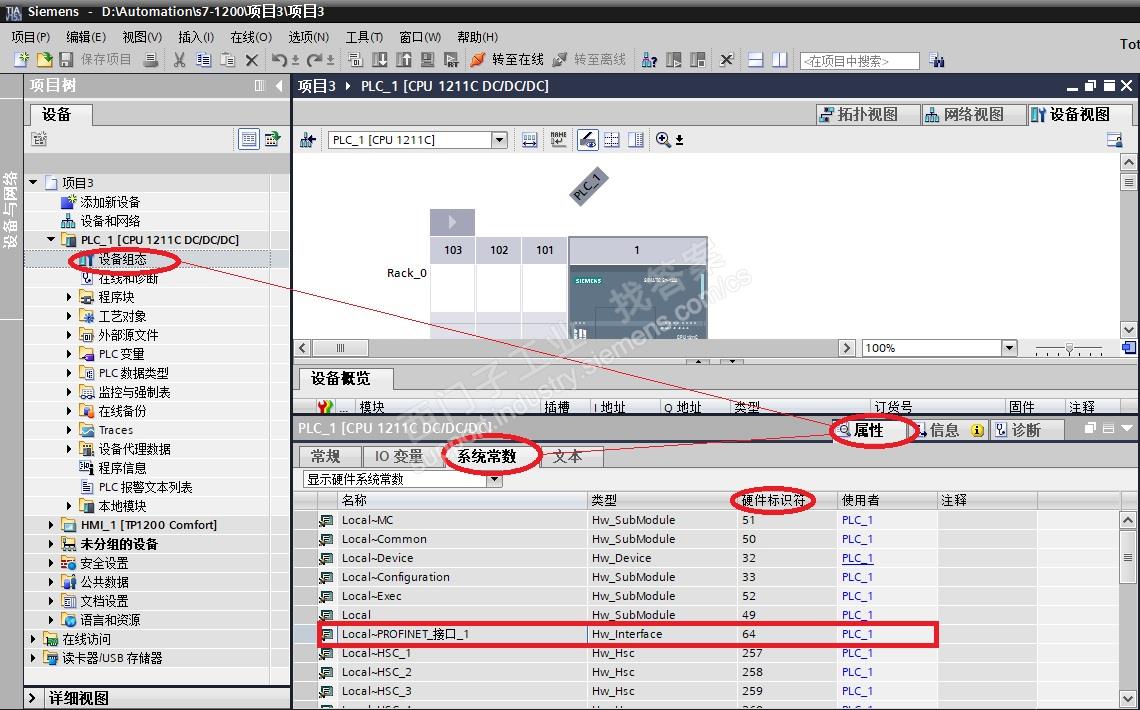Open the 诊断 diagnostics tab
This screenshot has width=1140, height=710.
tap(1025, 430)
